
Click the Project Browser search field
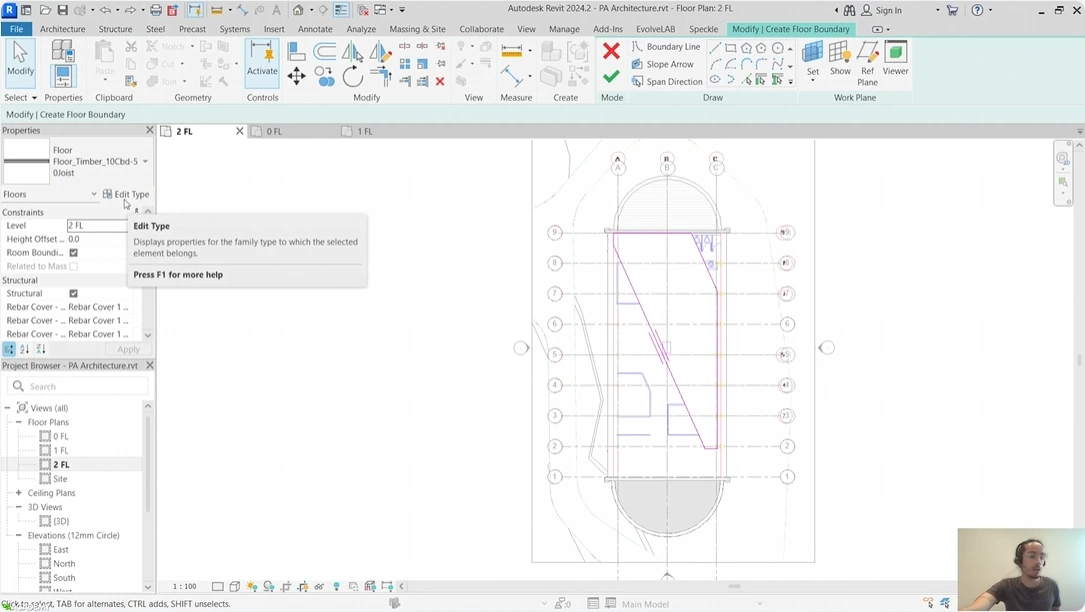[x=78, y=386]
